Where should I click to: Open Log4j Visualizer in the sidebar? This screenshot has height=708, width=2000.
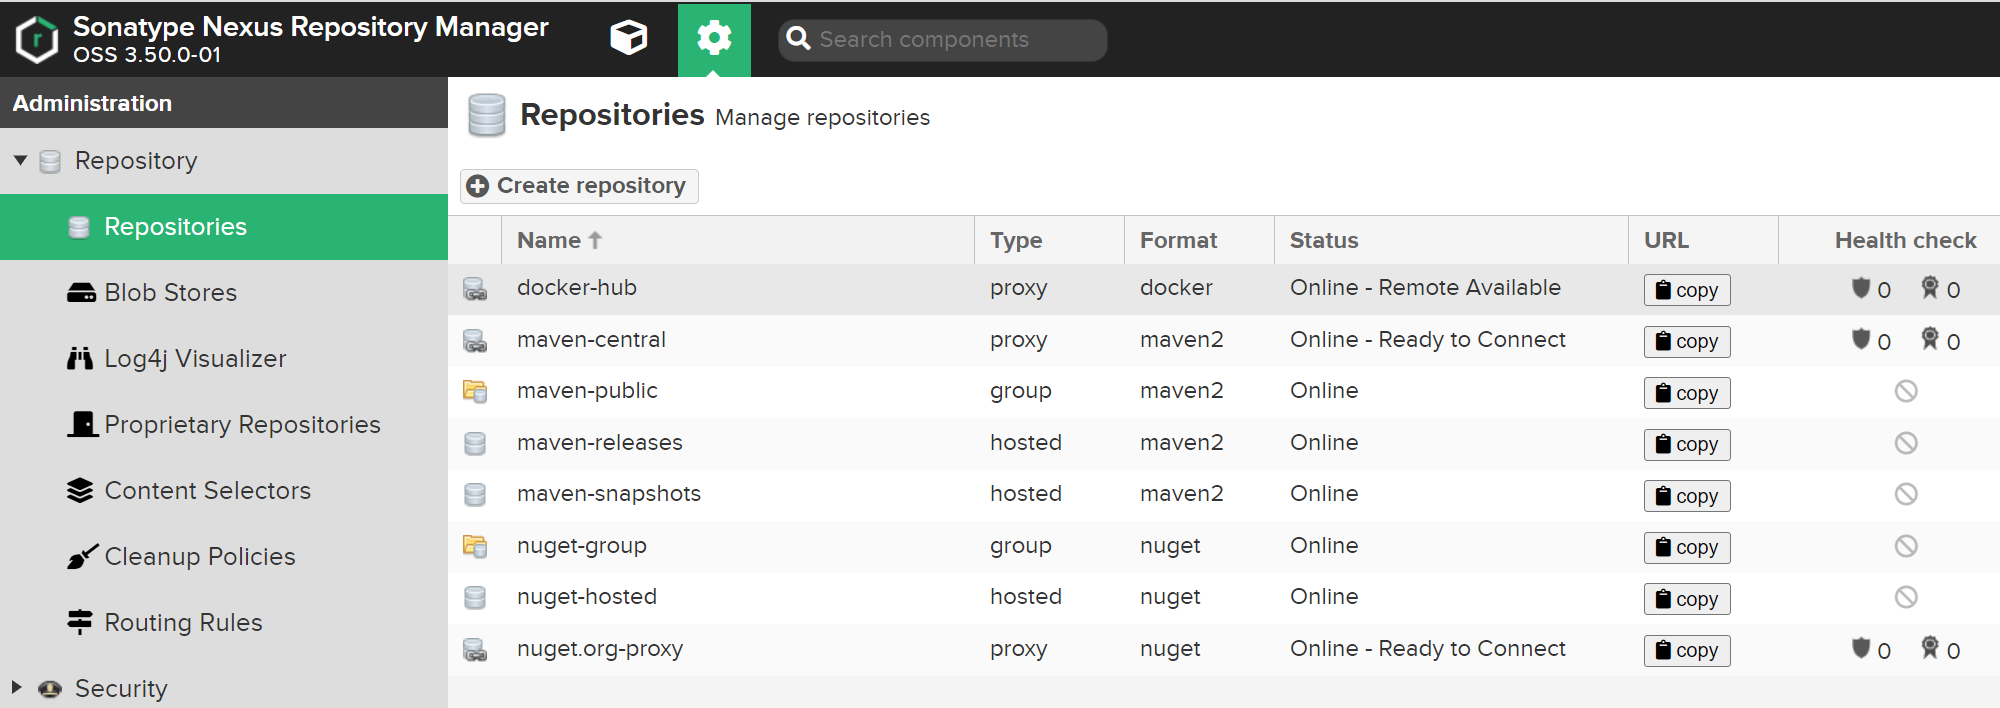pos(224,359)
